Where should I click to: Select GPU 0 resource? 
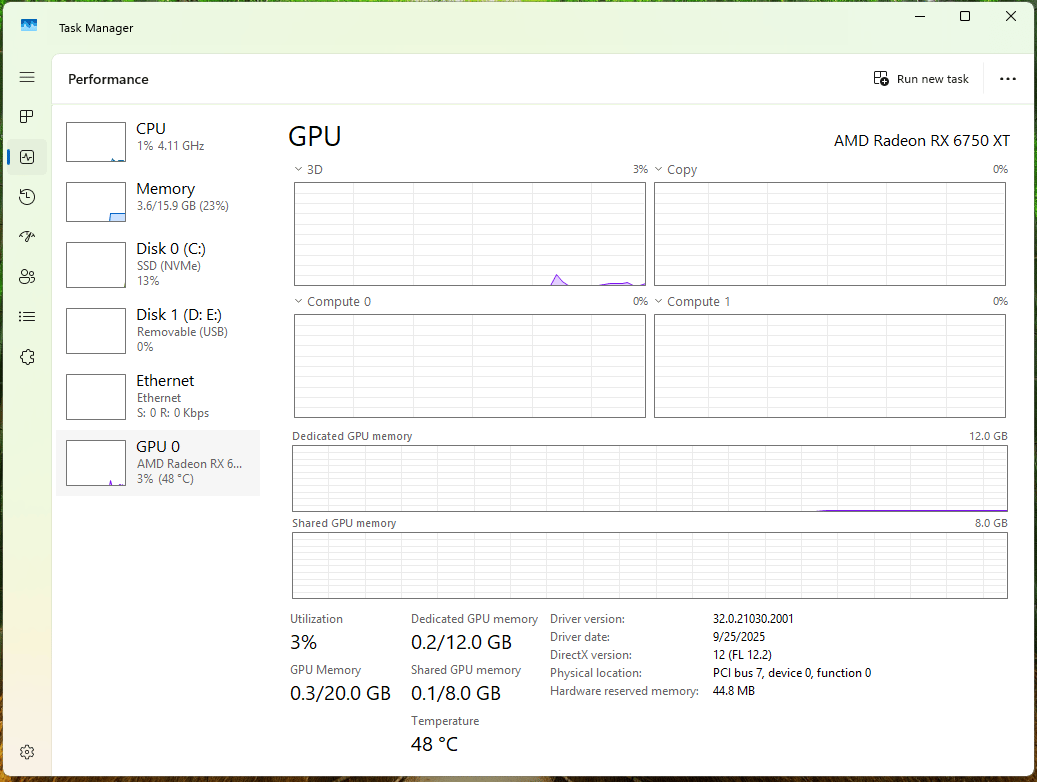point(158,463)
